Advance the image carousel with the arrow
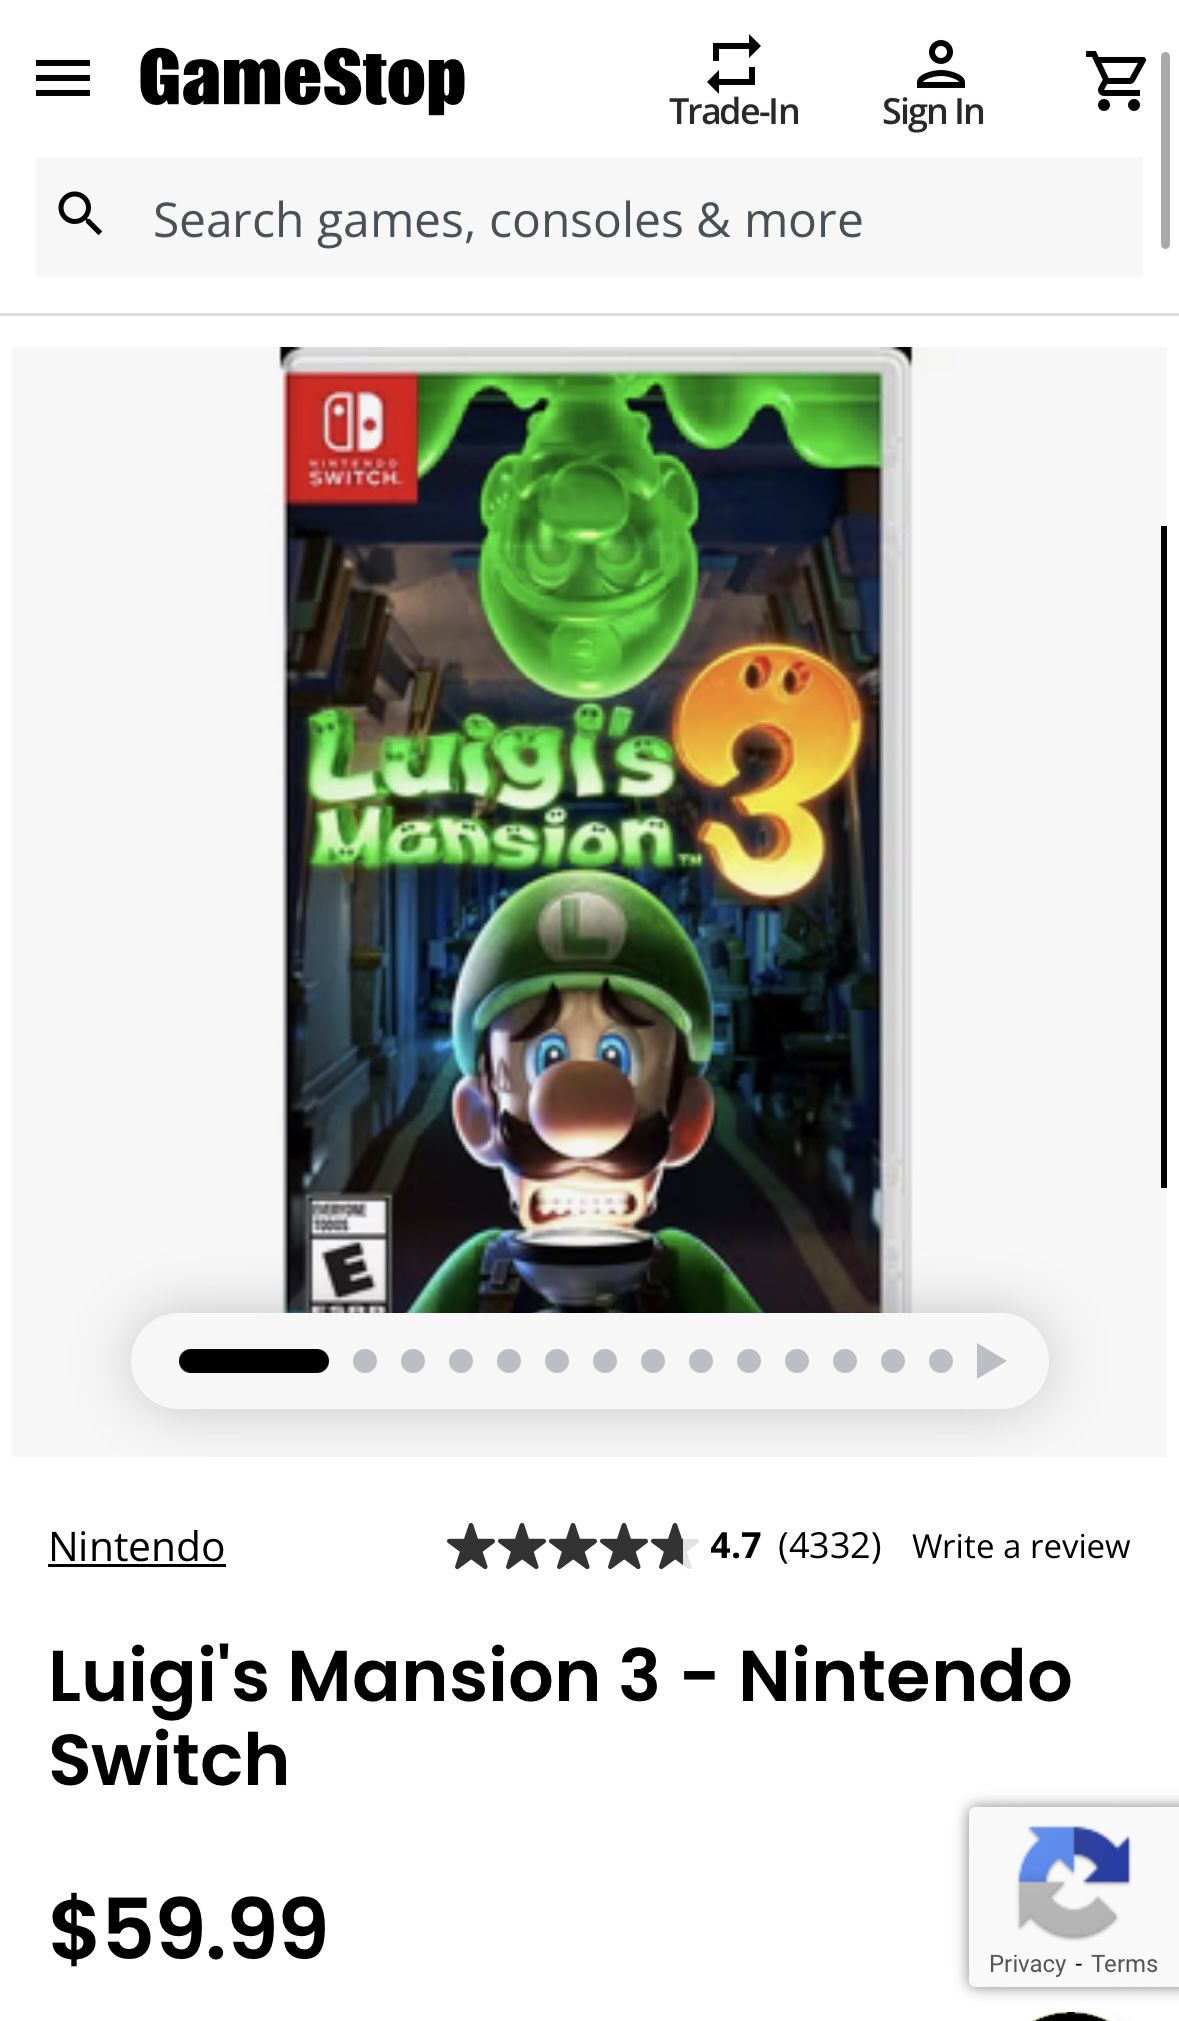Screen dimensions: 1179x2021 tap(991, 1361)
